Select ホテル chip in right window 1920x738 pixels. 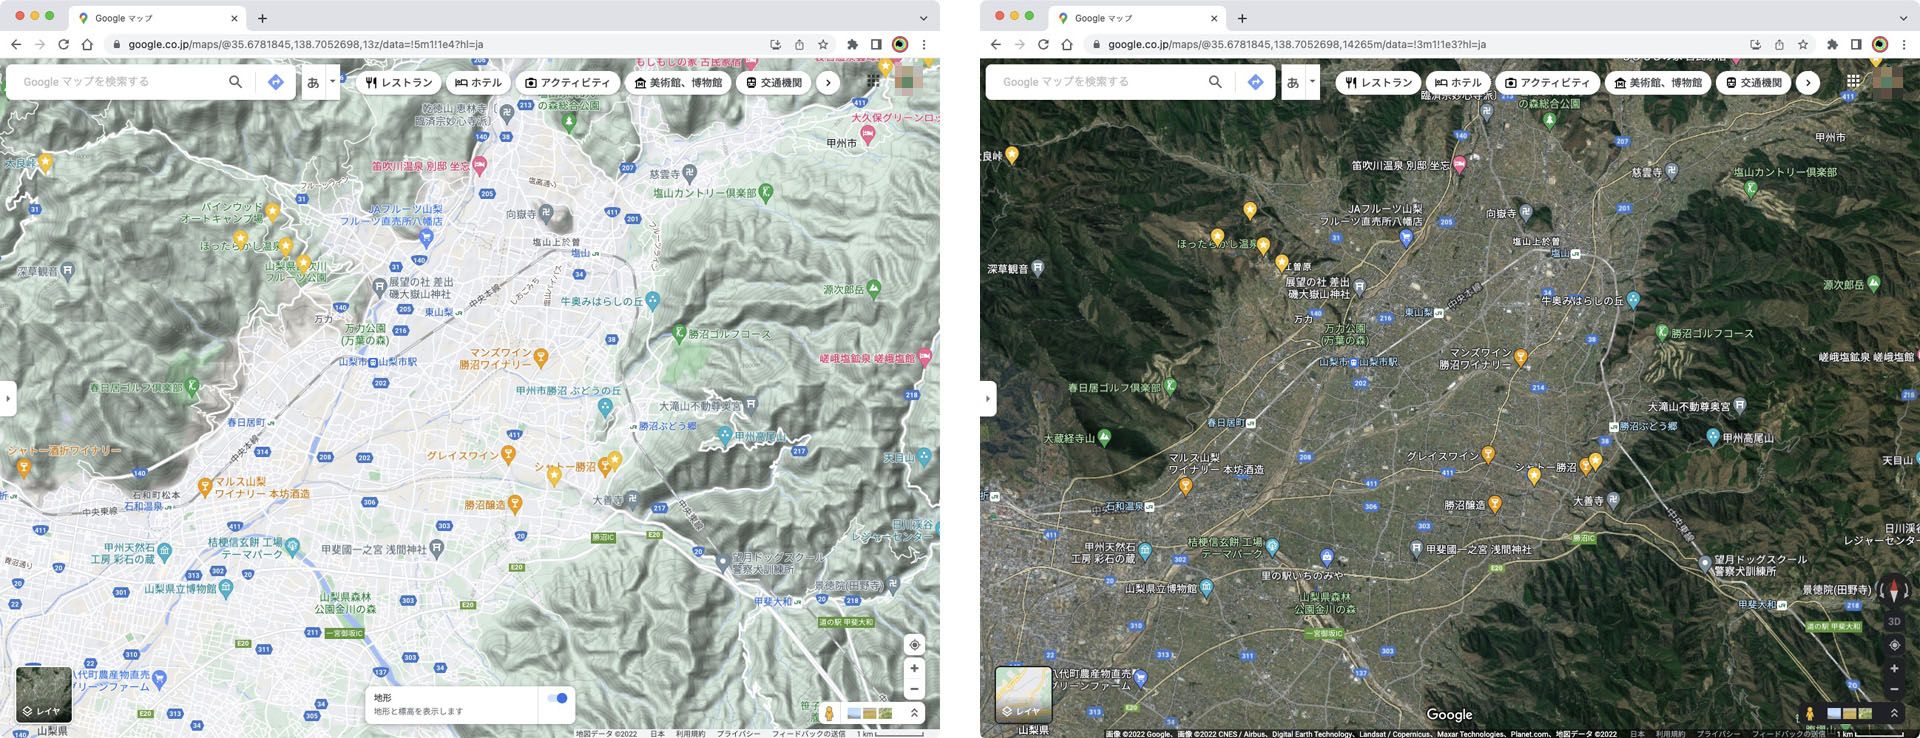coord(1458,82)
